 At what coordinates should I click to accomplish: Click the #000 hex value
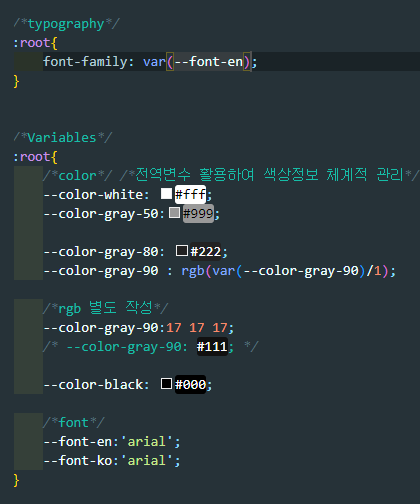190,384
